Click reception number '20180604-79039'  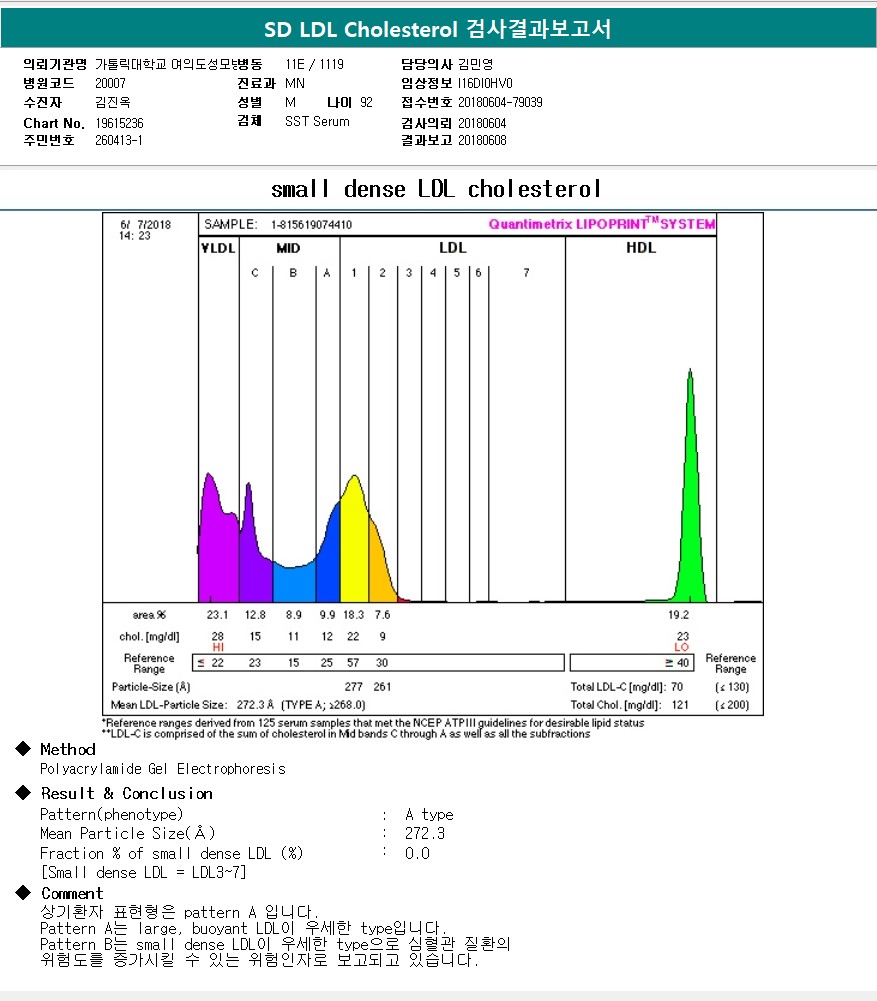click(500, 102)
